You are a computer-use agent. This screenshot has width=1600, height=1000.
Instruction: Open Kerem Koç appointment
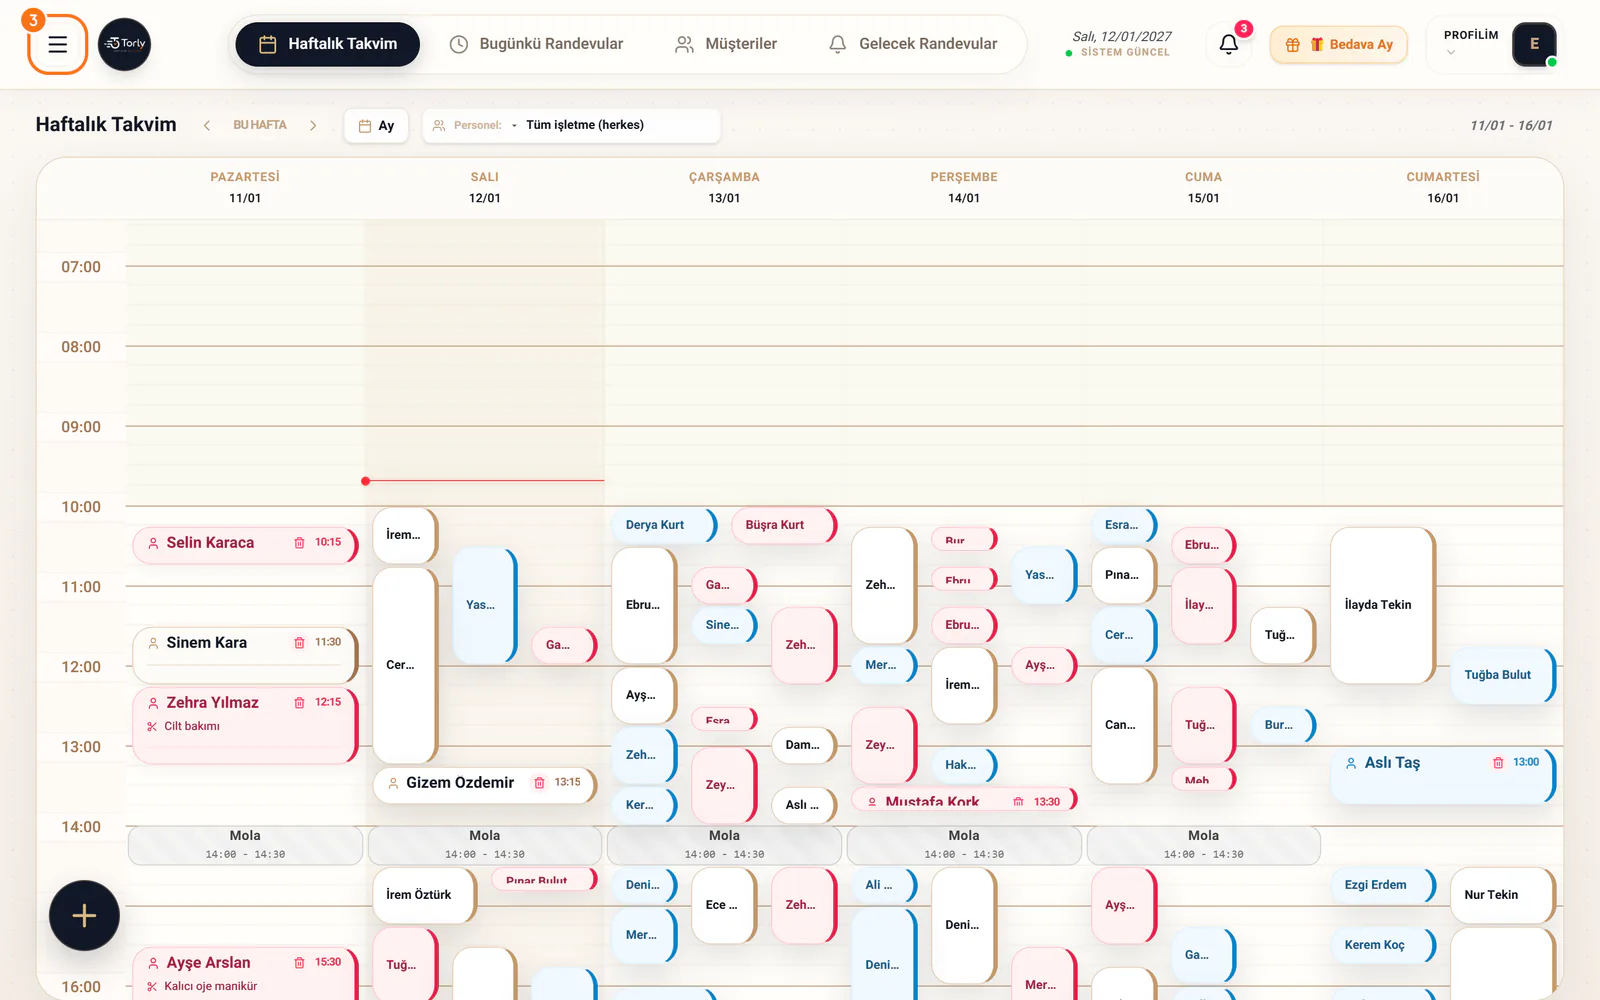(x=1383, y=945)
